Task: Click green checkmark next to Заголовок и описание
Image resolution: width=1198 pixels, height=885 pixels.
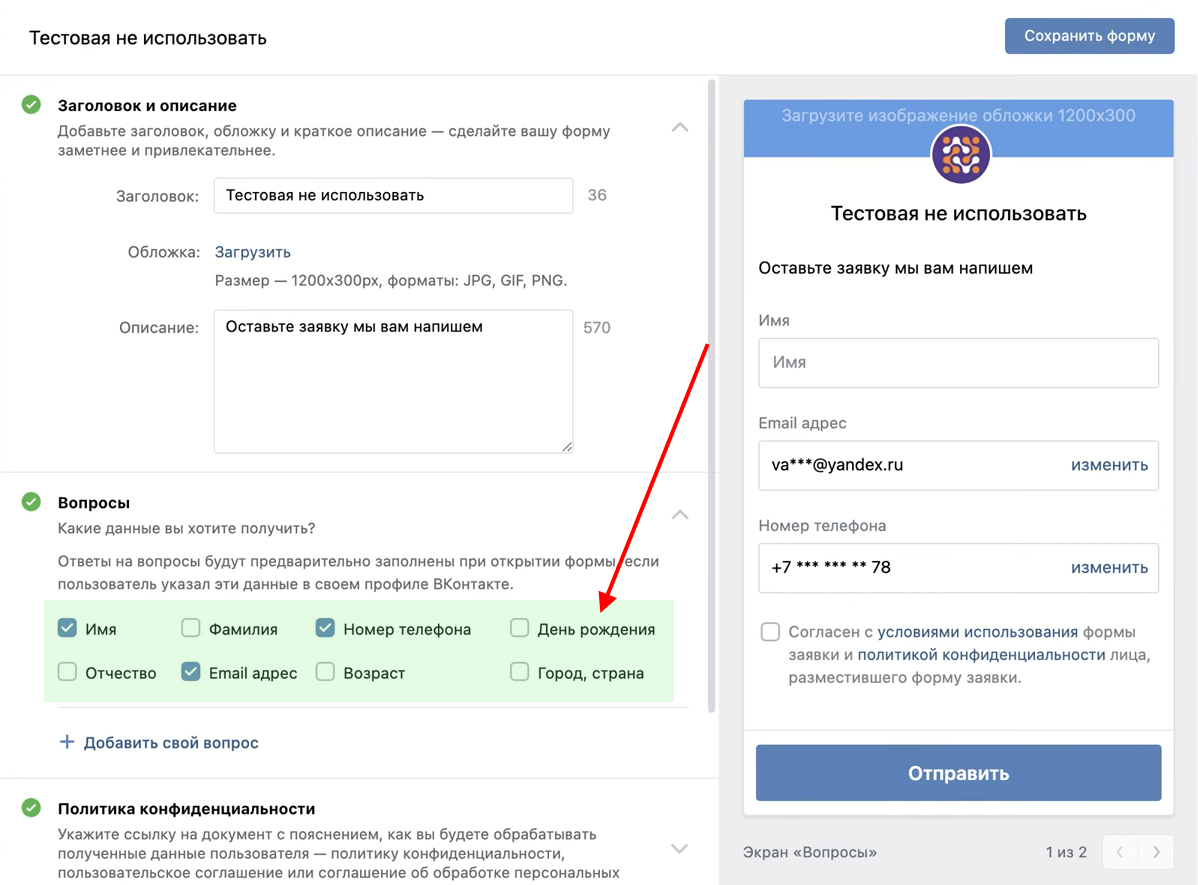Action: click(x=32, y=105)
